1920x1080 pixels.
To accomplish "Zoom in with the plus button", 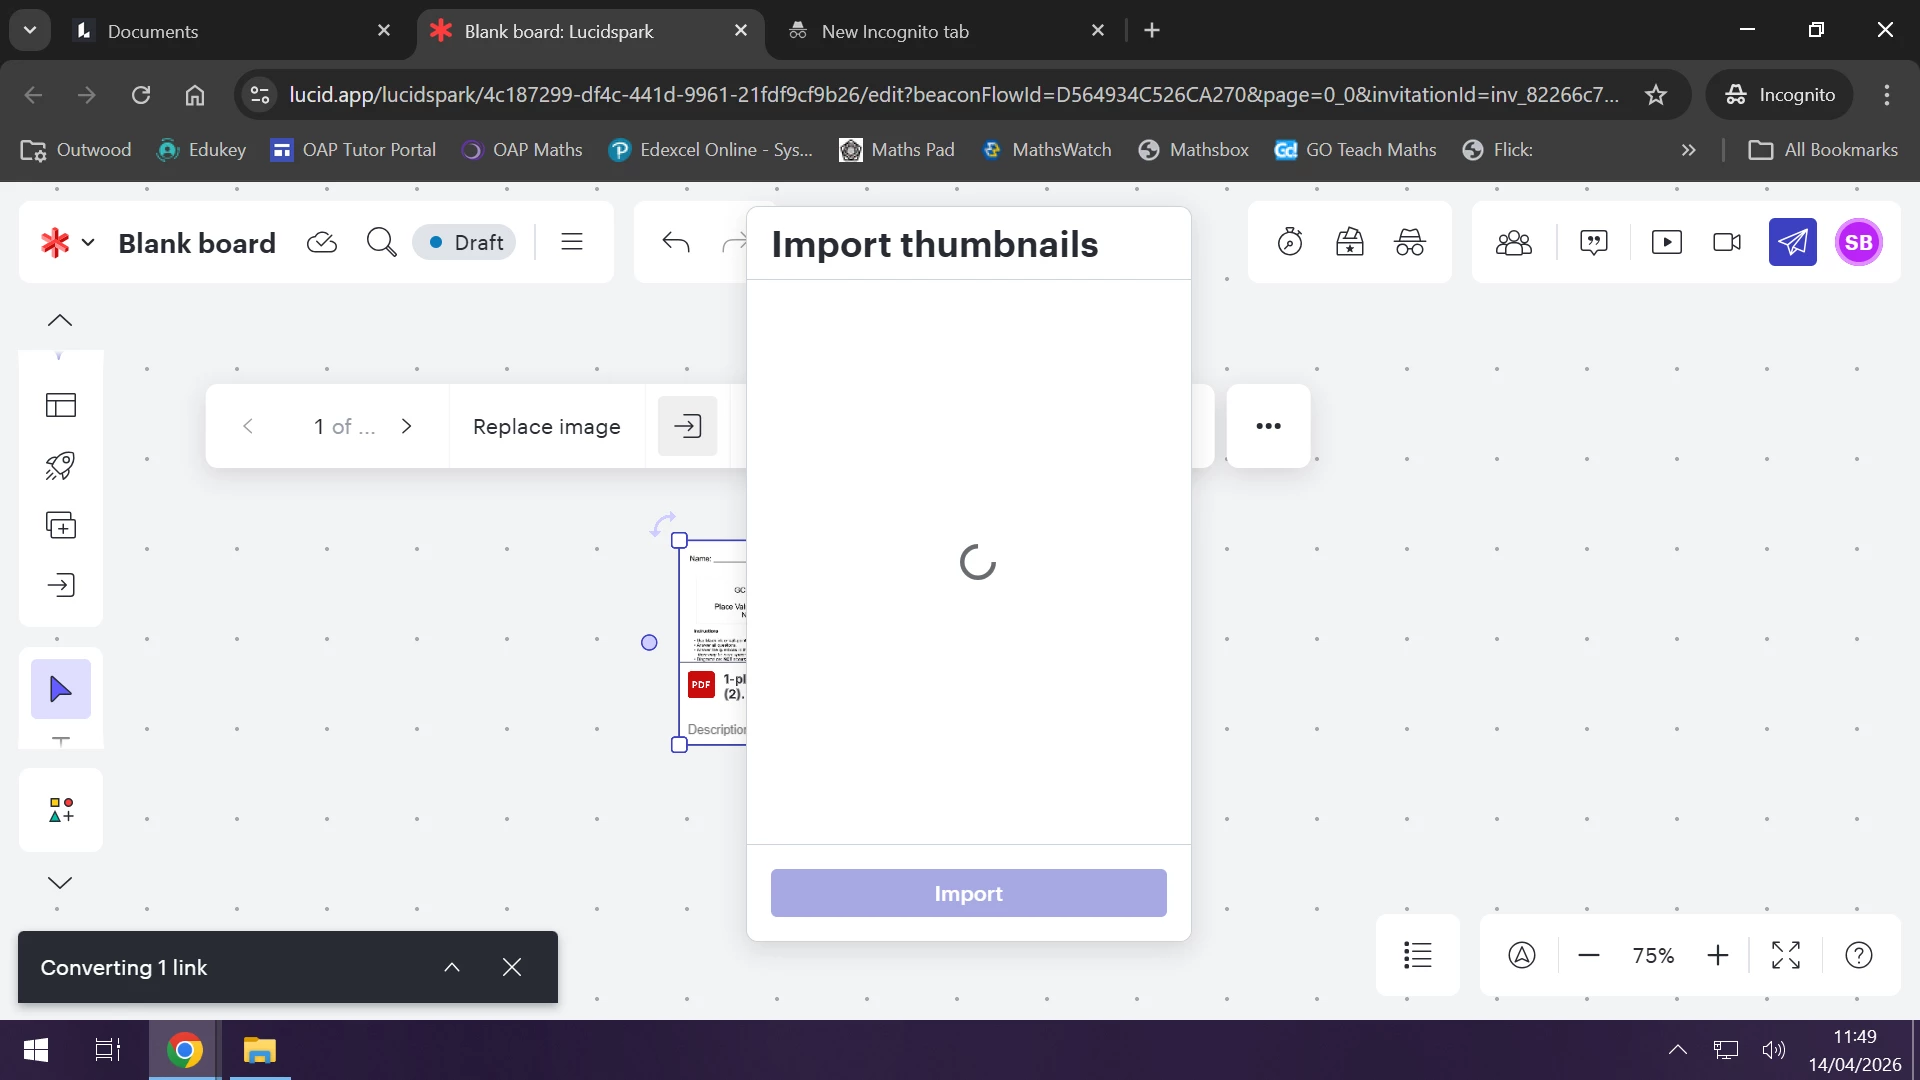I will coord(1717,955).
